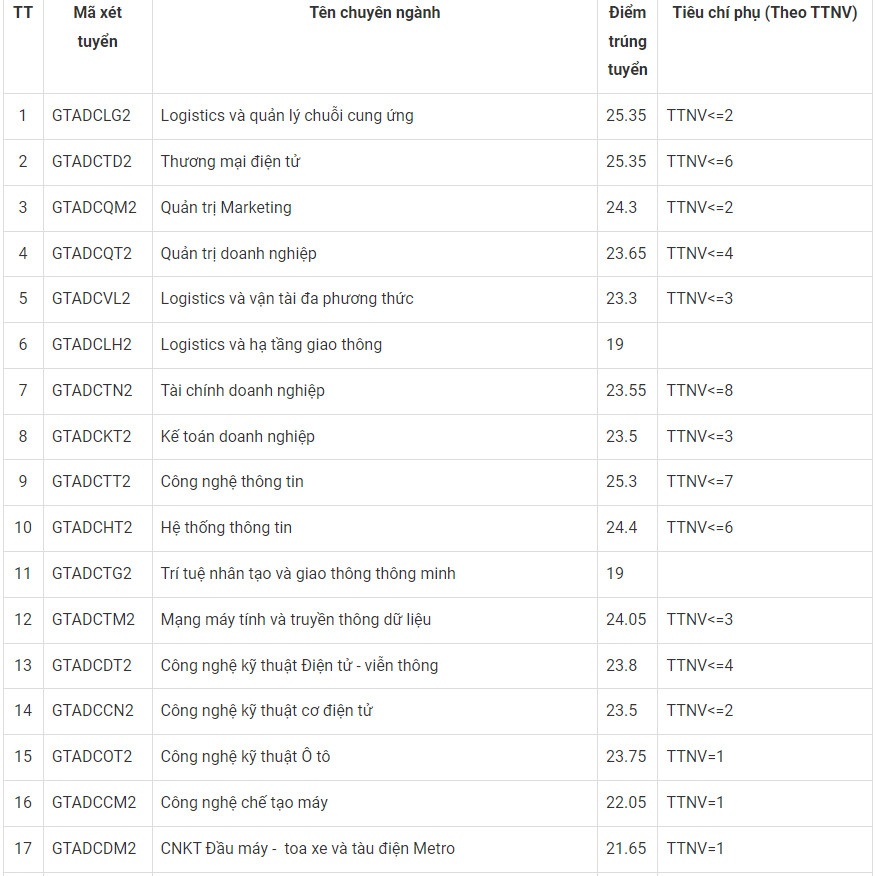This screenshot has height=876, width=876.
Task: Click "Công nghệ thông tin" major name
Action: click(x=232, y=482)
